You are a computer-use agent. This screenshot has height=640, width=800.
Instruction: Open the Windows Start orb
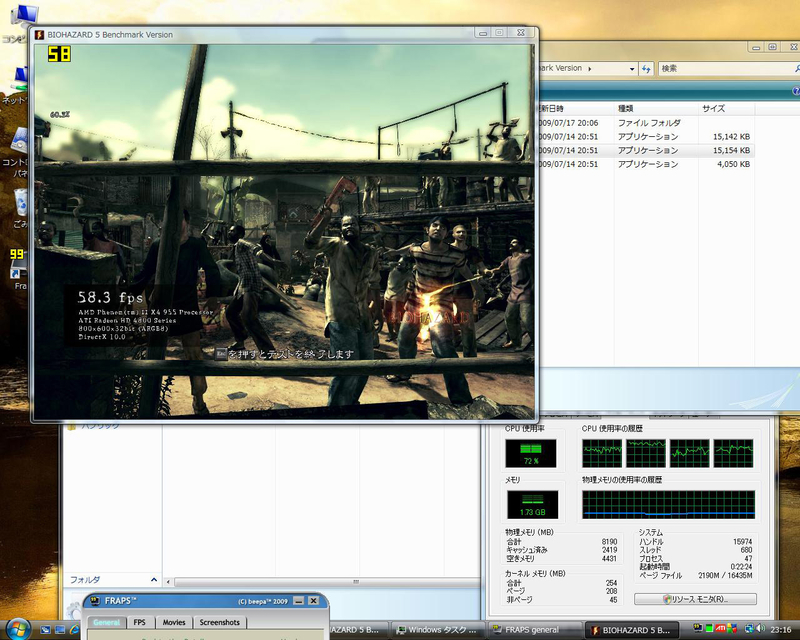point(18,629)
